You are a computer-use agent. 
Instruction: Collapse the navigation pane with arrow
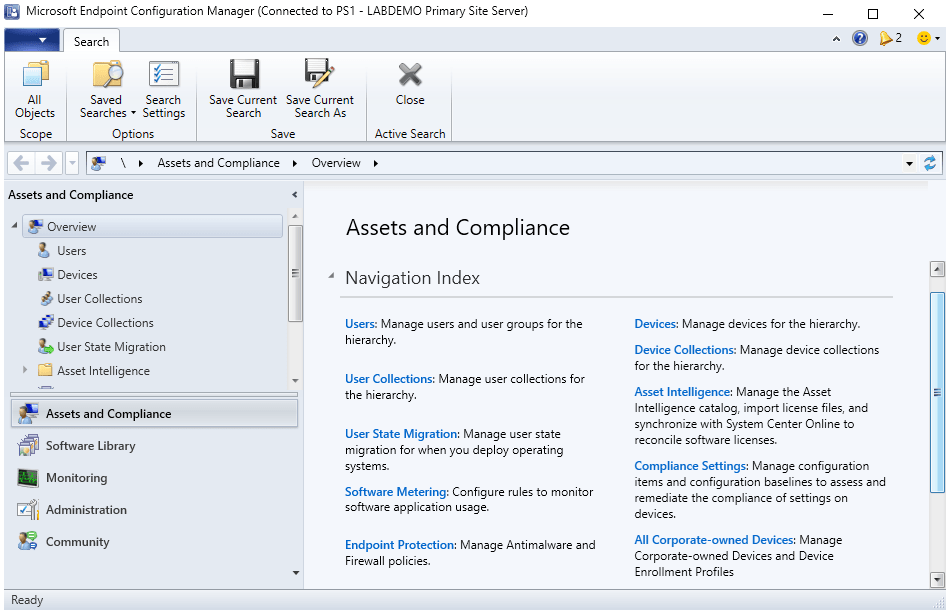[294, 195]
